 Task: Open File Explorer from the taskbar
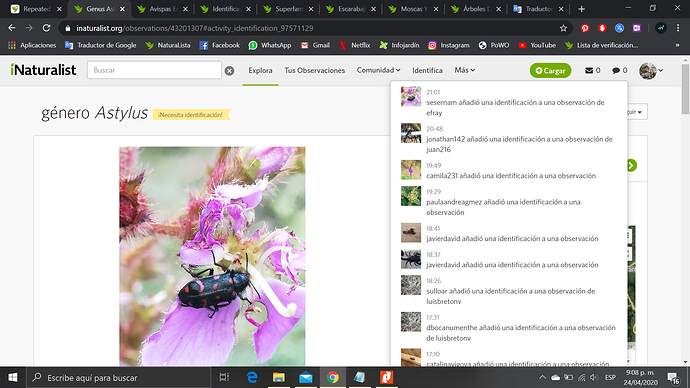(x=279, y=377)
